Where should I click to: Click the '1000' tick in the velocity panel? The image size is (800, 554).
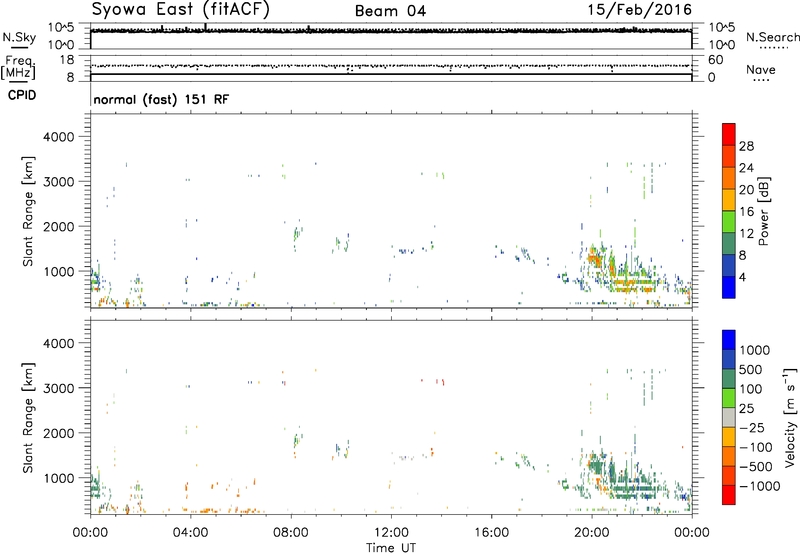click(58, 478)
